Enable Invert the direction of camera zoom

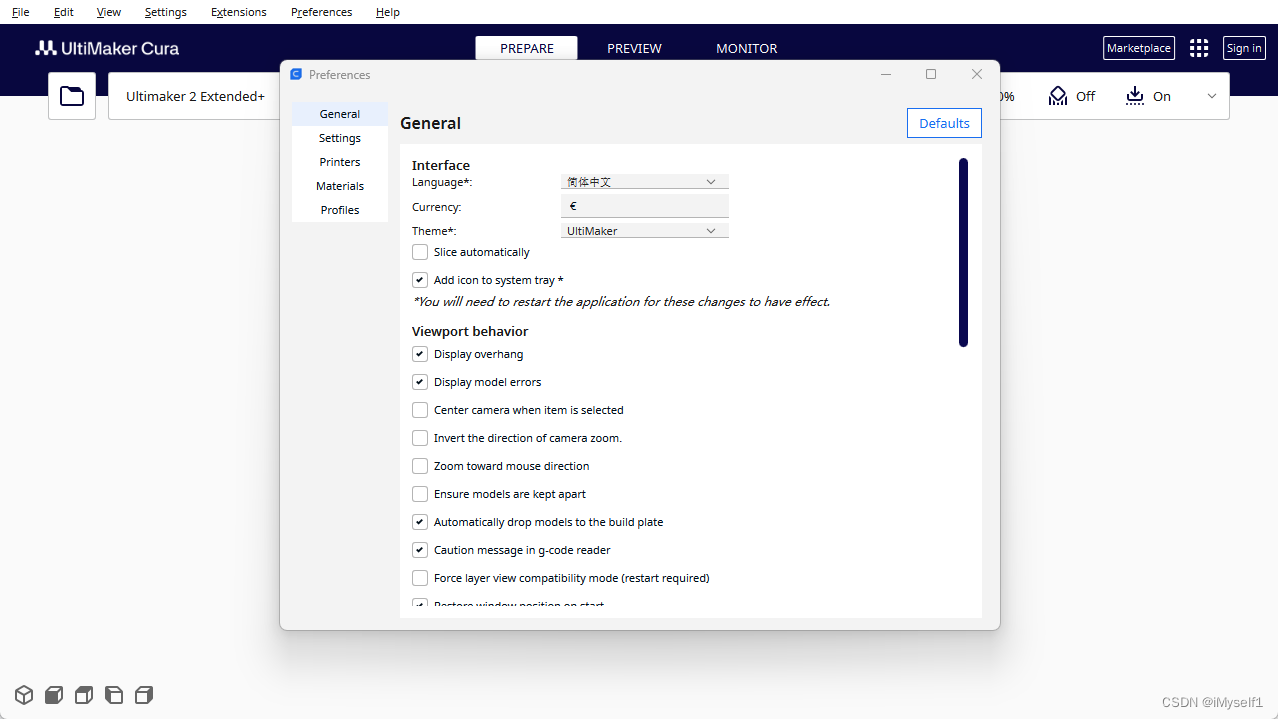tap(420, 438)
